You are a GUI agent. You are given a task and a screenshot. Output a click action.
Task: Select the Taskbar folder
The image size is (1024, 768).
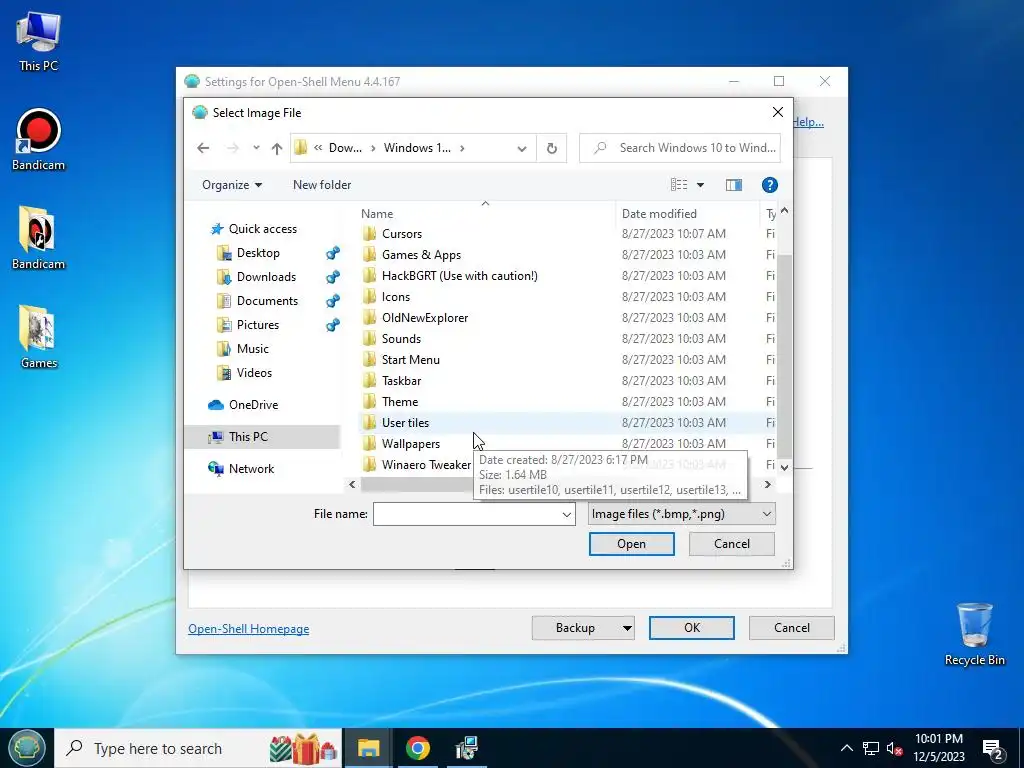click(401, 380)
